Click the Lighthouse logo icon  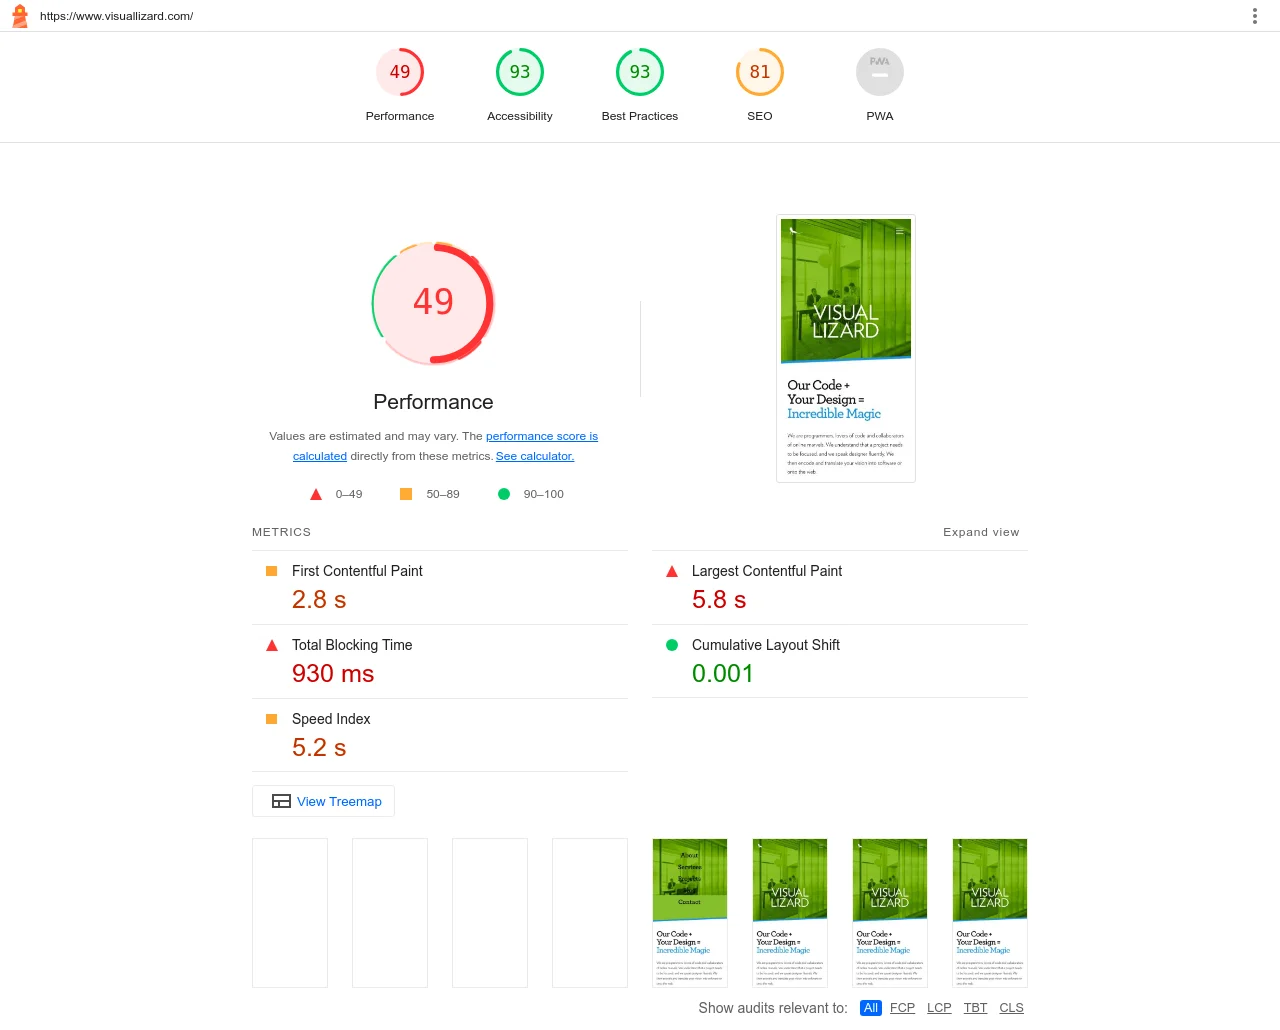(20, 16)
